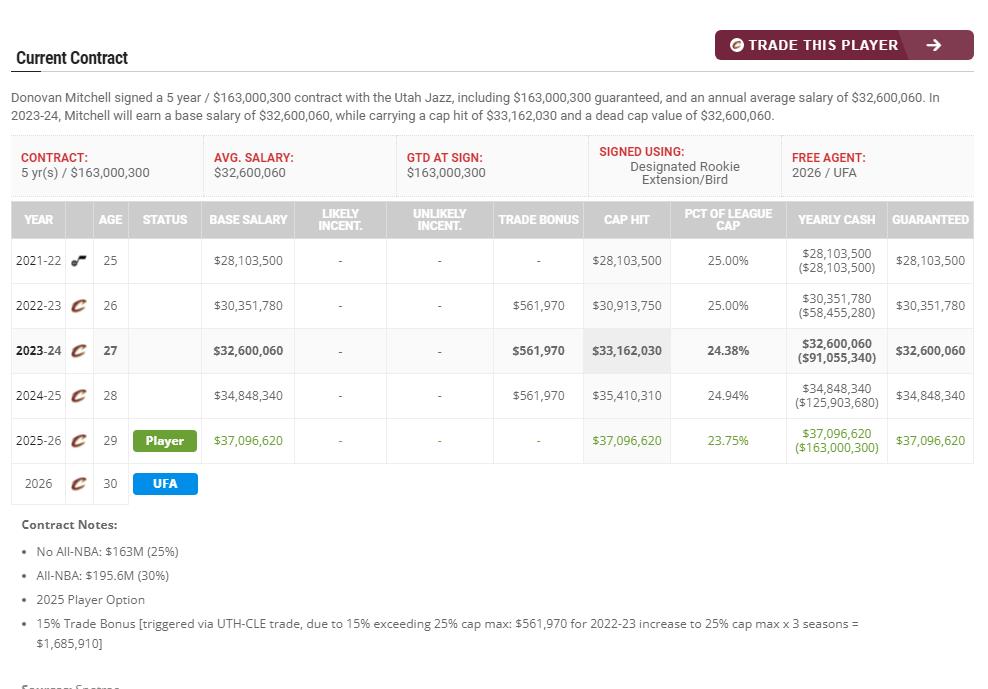Click the No All-NBA: $163M (25%) note
The image size is (988, 689).
[107, 552]
